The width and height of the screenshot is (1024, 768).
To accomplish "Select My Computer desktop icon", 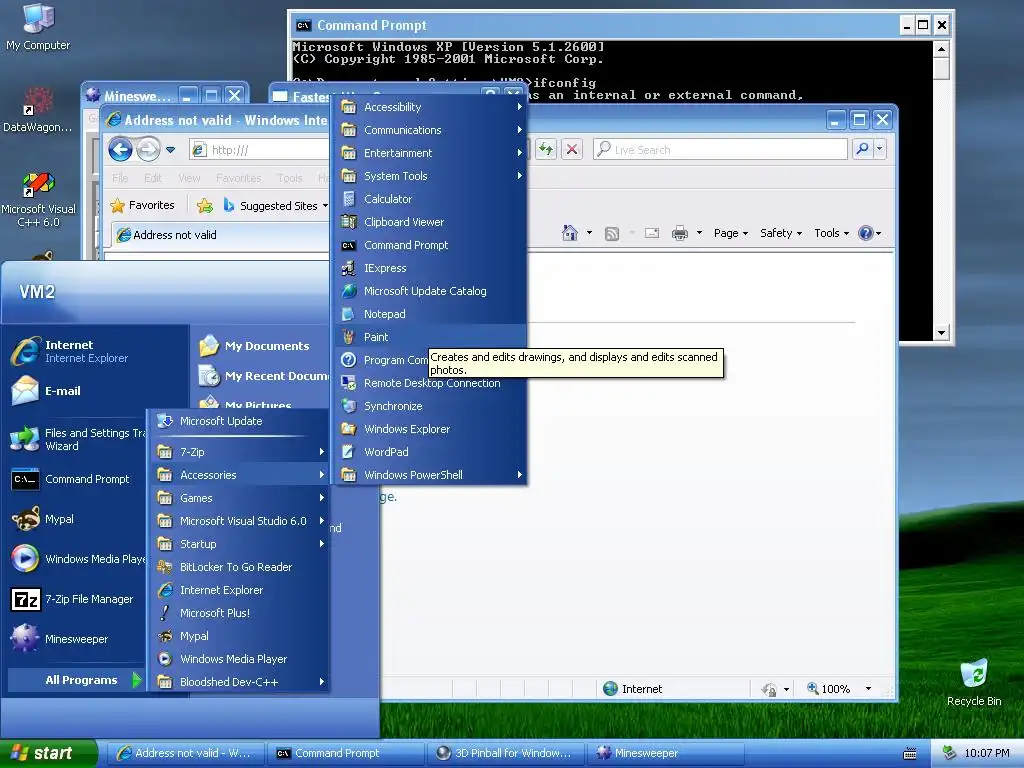I will click(38, 27).
